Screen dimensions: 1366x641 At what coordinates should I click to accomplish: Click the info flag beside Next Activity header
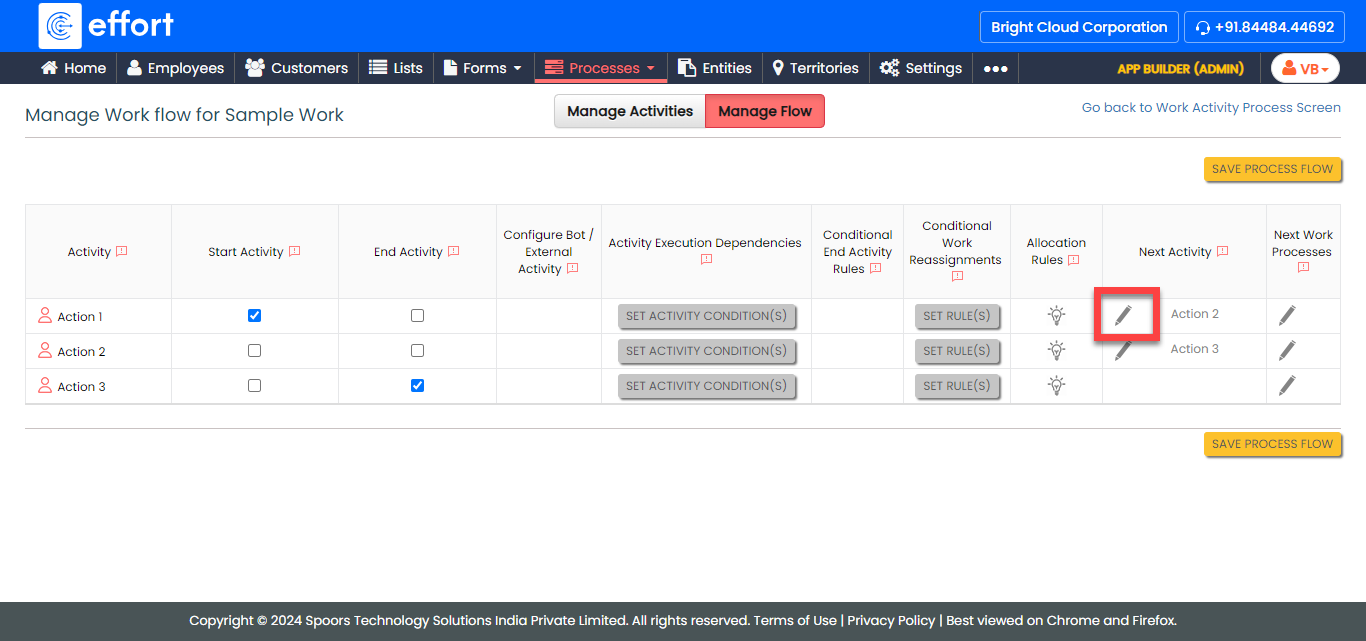(1222, 252)
